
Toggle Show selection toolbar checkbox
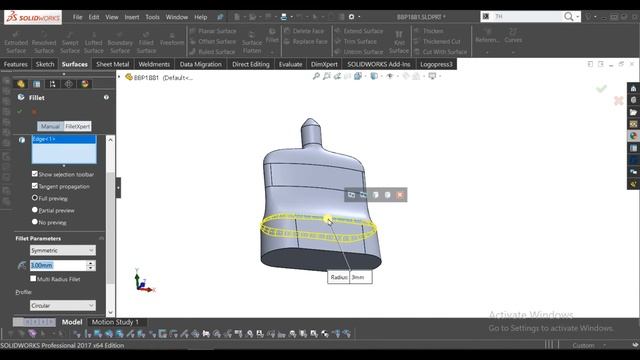click(35, 174)
